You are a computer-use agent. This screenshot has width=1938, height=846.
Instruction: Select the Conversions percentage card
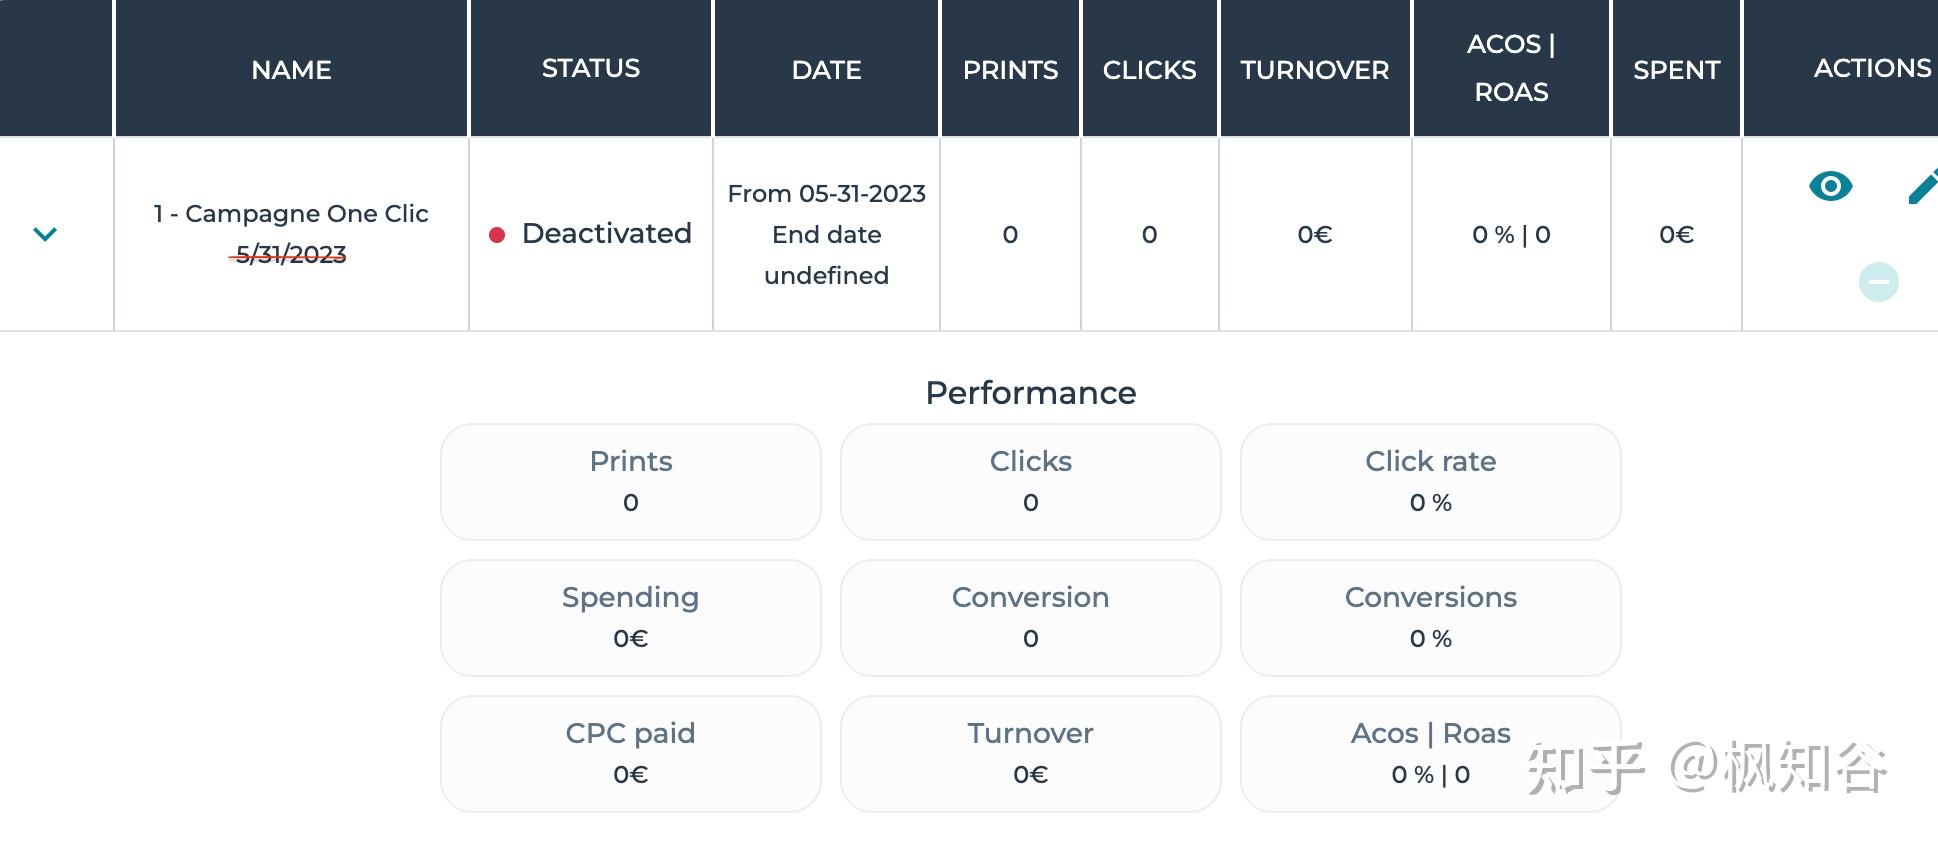click(1430, 617)
